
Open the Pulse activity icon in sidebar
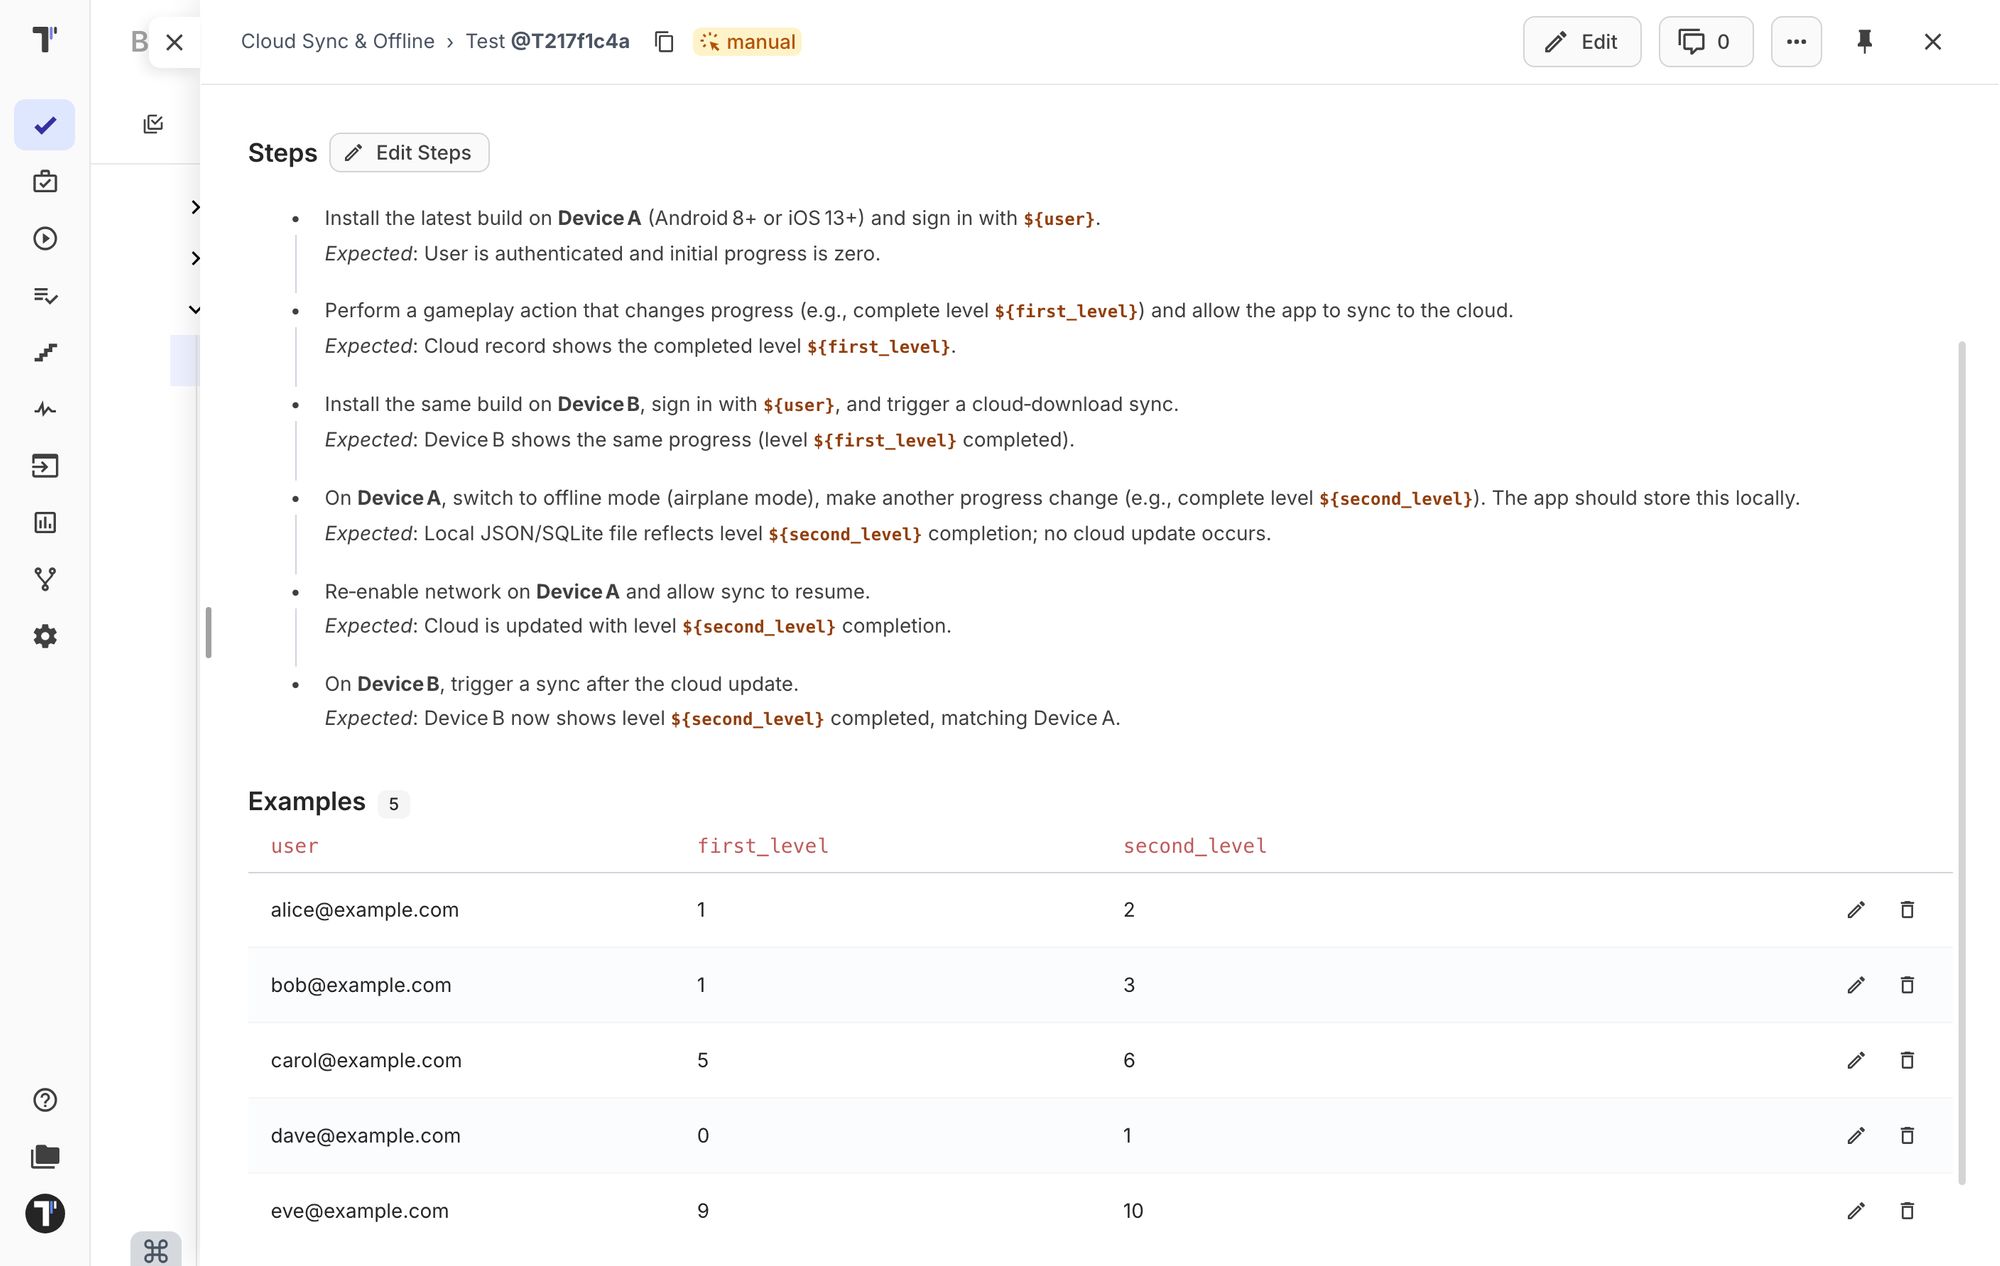pyautogui.click(x=45, y=409)
